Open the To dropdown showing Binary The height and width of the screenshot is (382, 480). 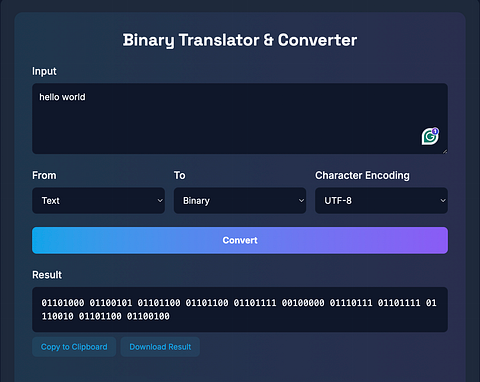240,201
